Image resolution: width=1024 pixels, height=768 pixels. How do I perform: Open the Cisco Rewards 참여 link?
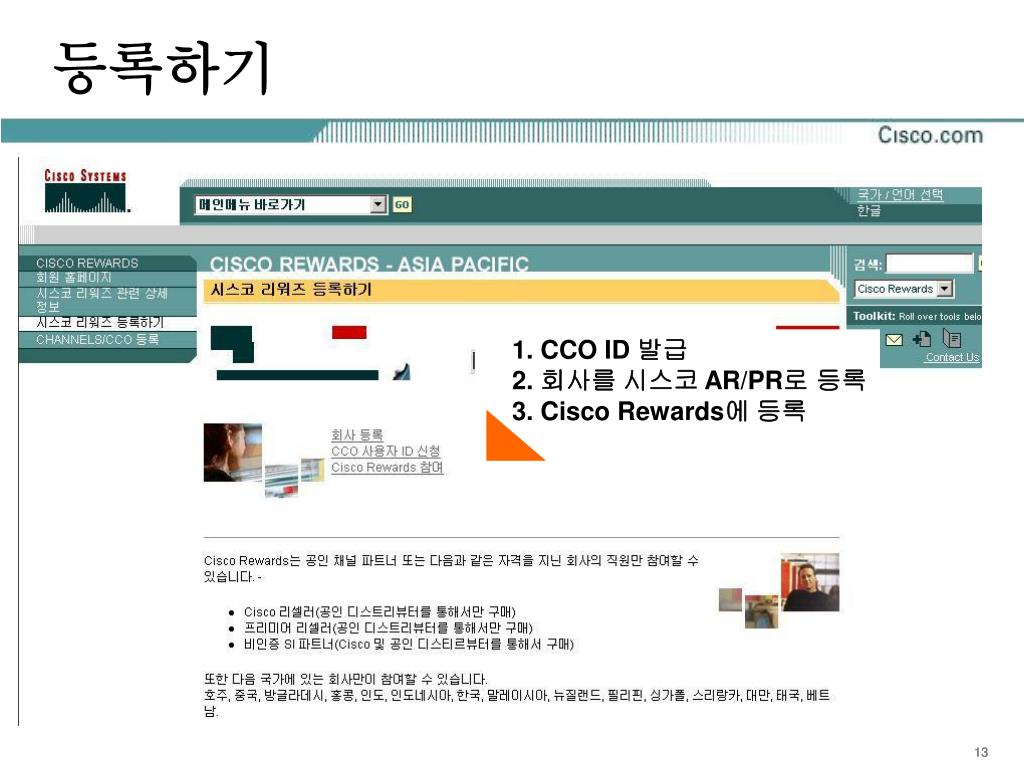pos(387,468)
